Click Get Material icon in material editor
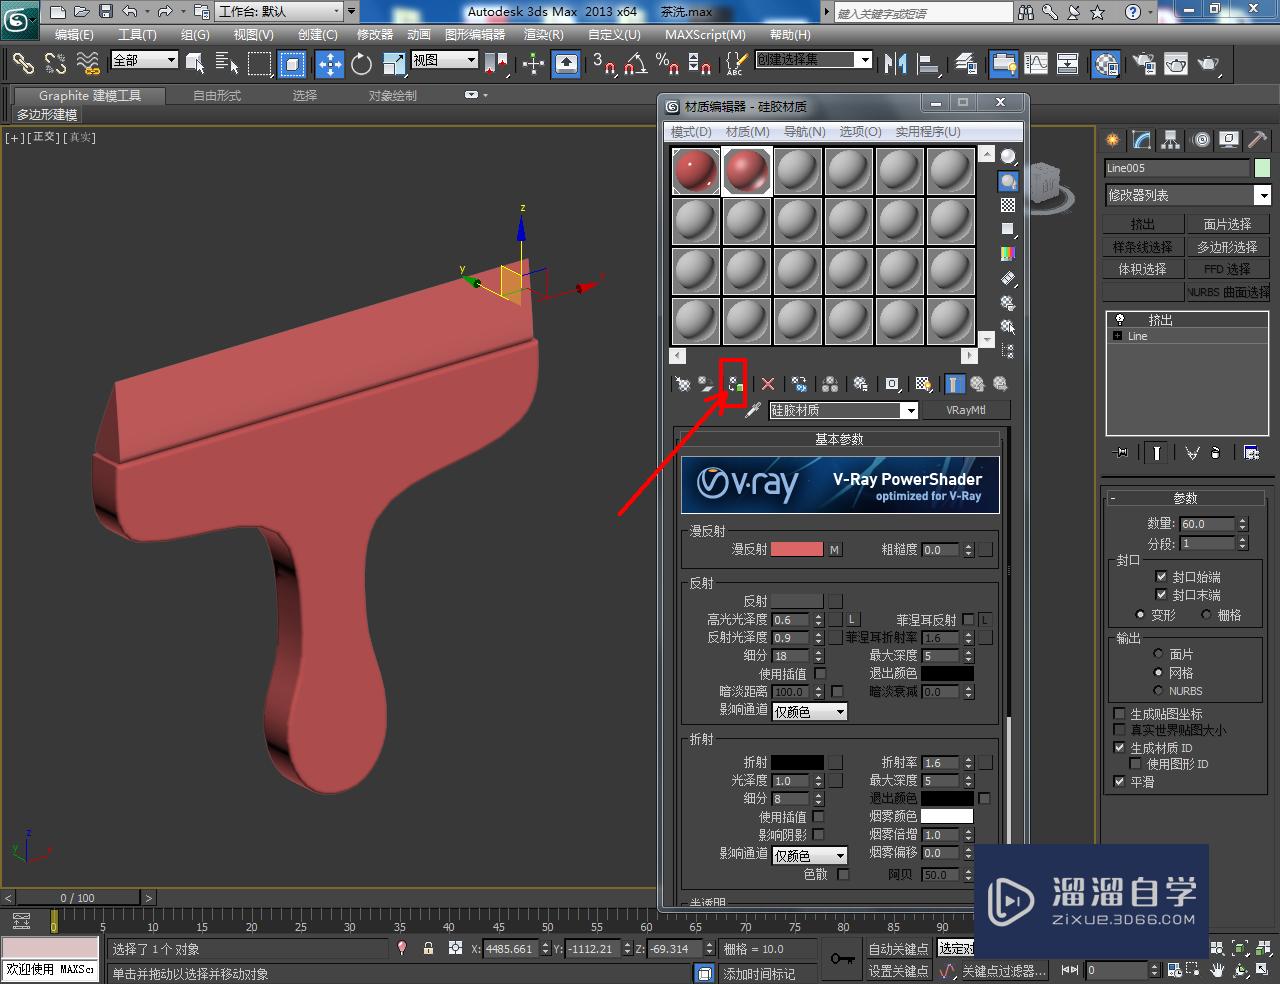Image resolution: width=1280 pixels, height=984 pixels. (x=682, y=384)
